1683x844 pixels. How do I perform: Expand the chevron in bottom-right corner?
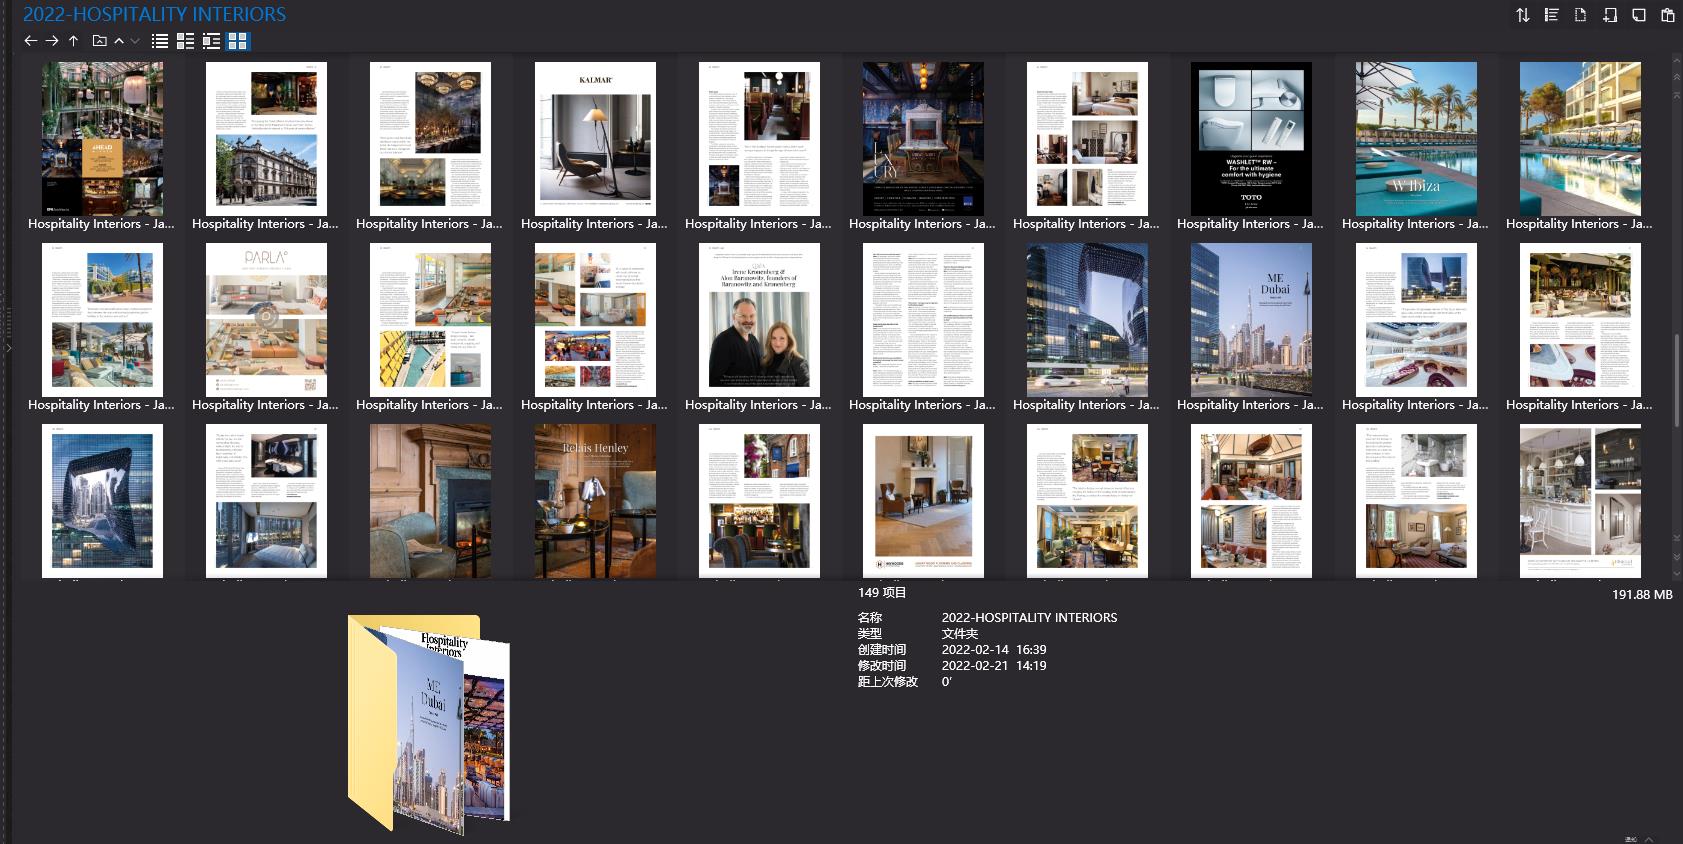click(1649, 839)
